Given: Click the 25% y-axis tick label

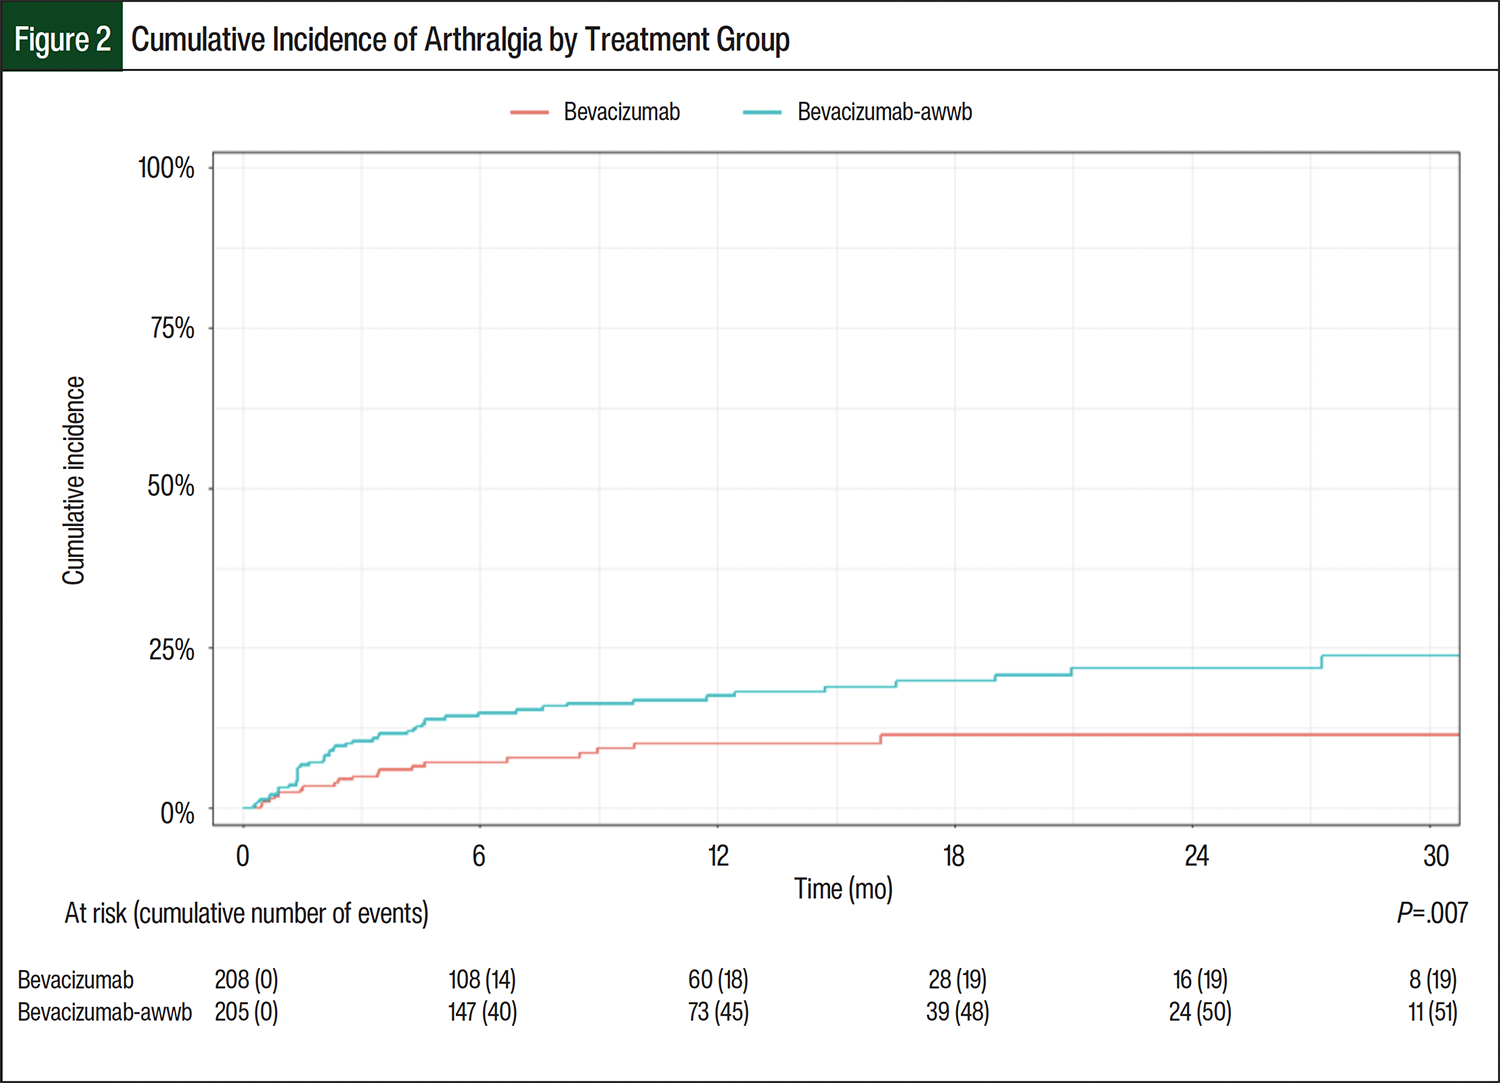Looking at the screenshot, I should (x=171, y=650).
